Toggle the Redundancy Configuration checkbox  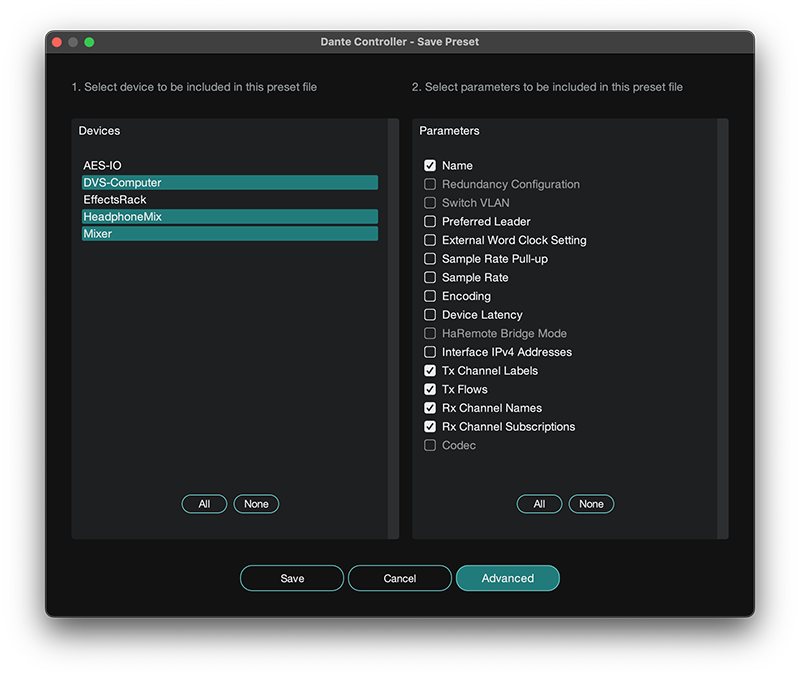click(430, 184)
